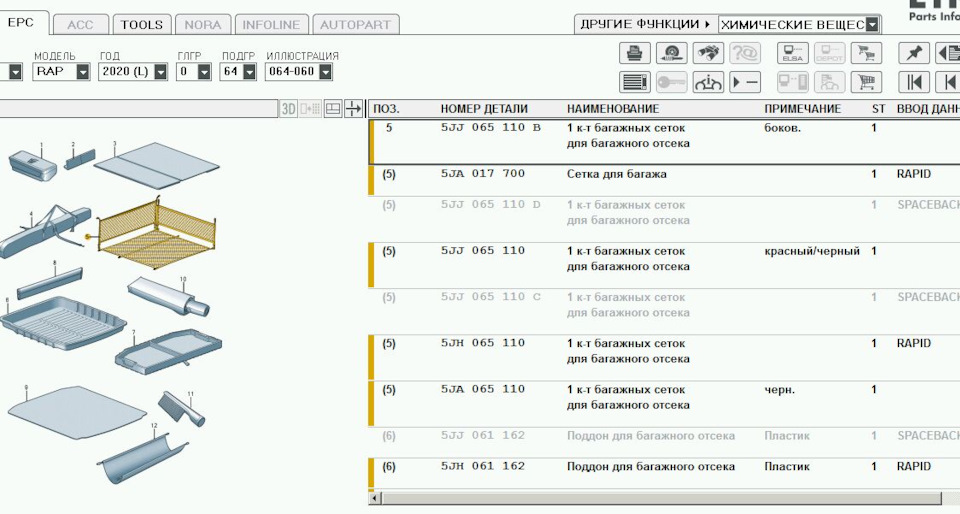The height and width of the screenshot is (514, 960).
Task: Click the print icon in the toolbar
Action: click(x=633, y=53)
